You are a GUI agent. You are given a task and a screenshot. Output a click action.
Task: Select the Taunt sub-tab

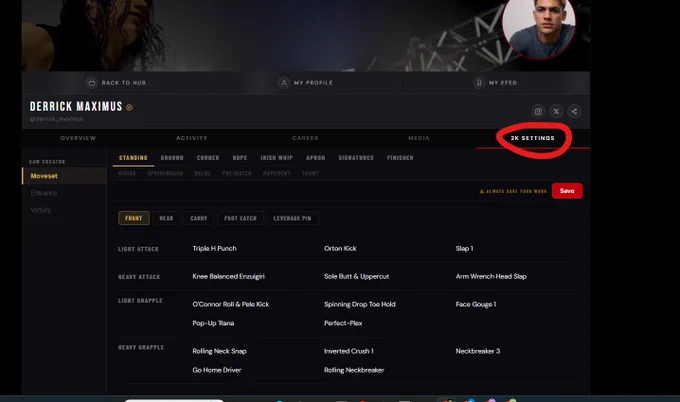[x=311, y=173]
